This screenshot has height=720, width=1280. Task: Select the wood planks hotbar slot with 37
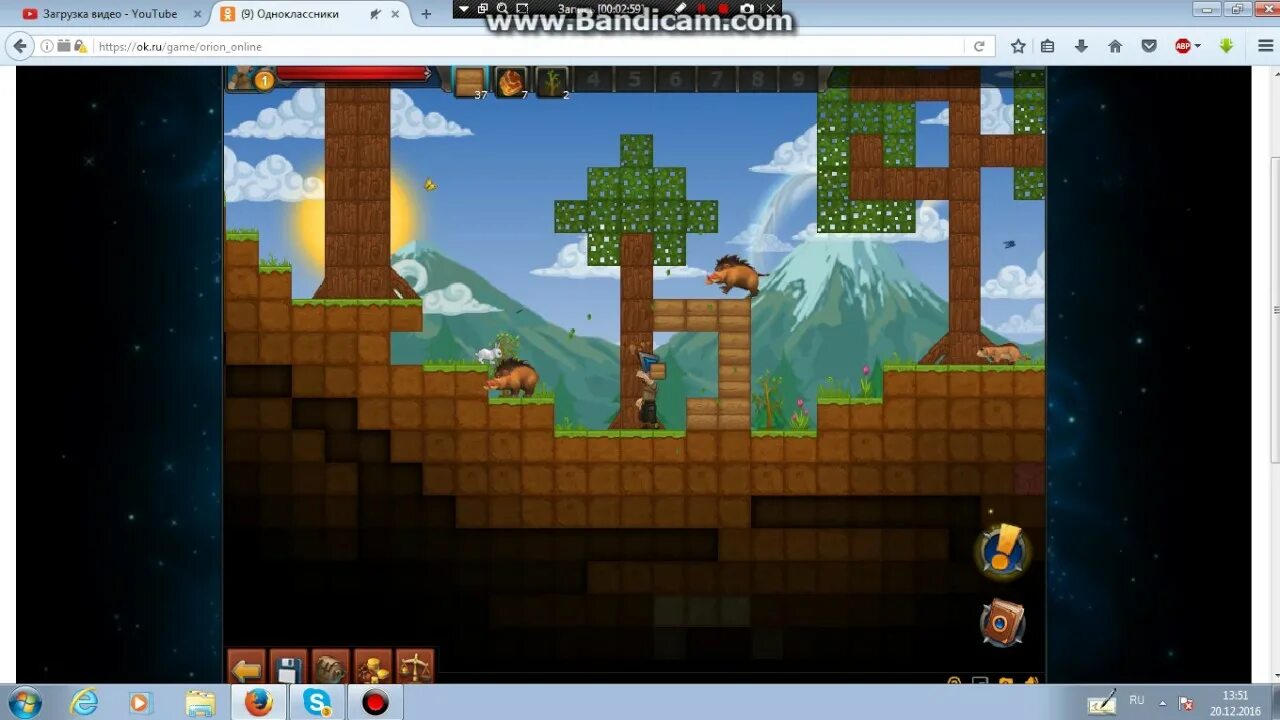[x=470, y=82]
